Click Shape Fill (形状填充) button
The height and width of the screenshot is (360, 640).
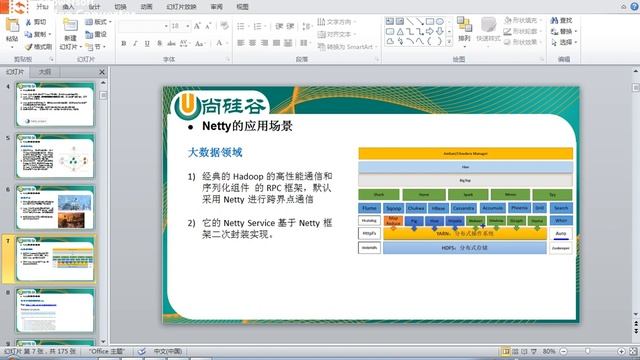click(x=523, y=20)
